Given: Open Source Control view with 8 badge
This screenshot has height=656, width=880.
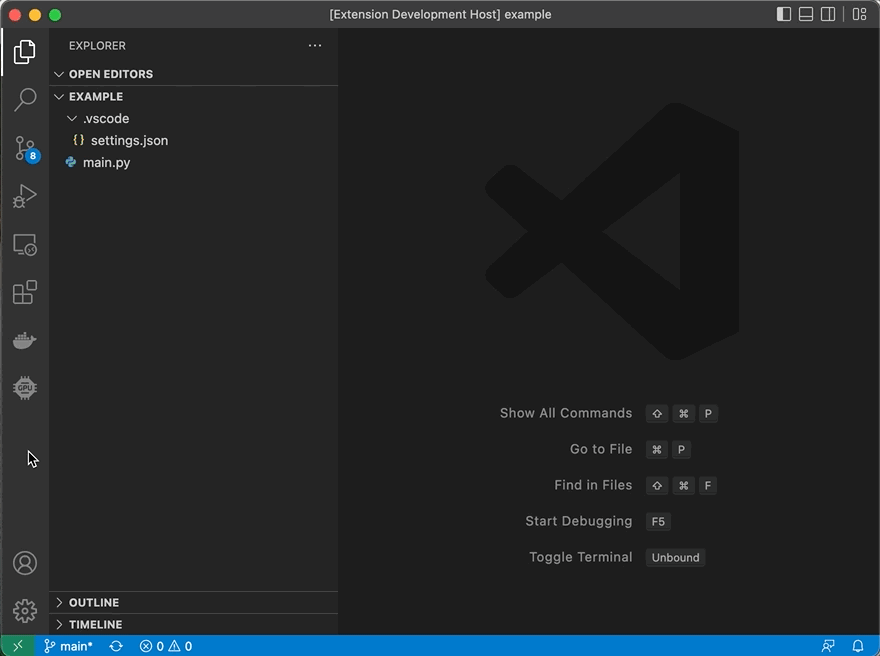Looking at the screenshot, I should point(26,149).
